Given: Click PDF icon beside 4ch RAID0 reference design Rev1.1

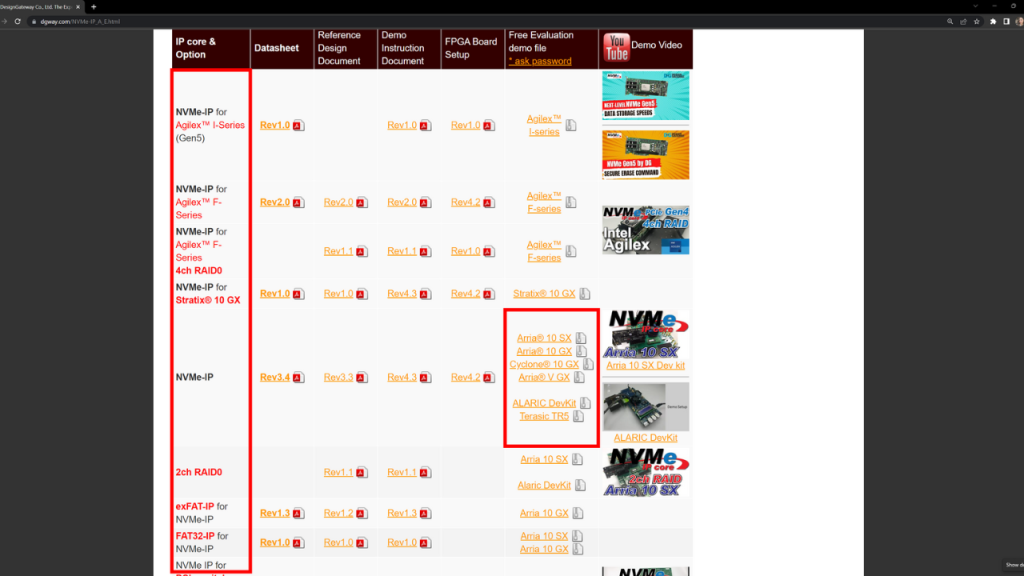Looking at the screenshot, I should tap(362, 251).
